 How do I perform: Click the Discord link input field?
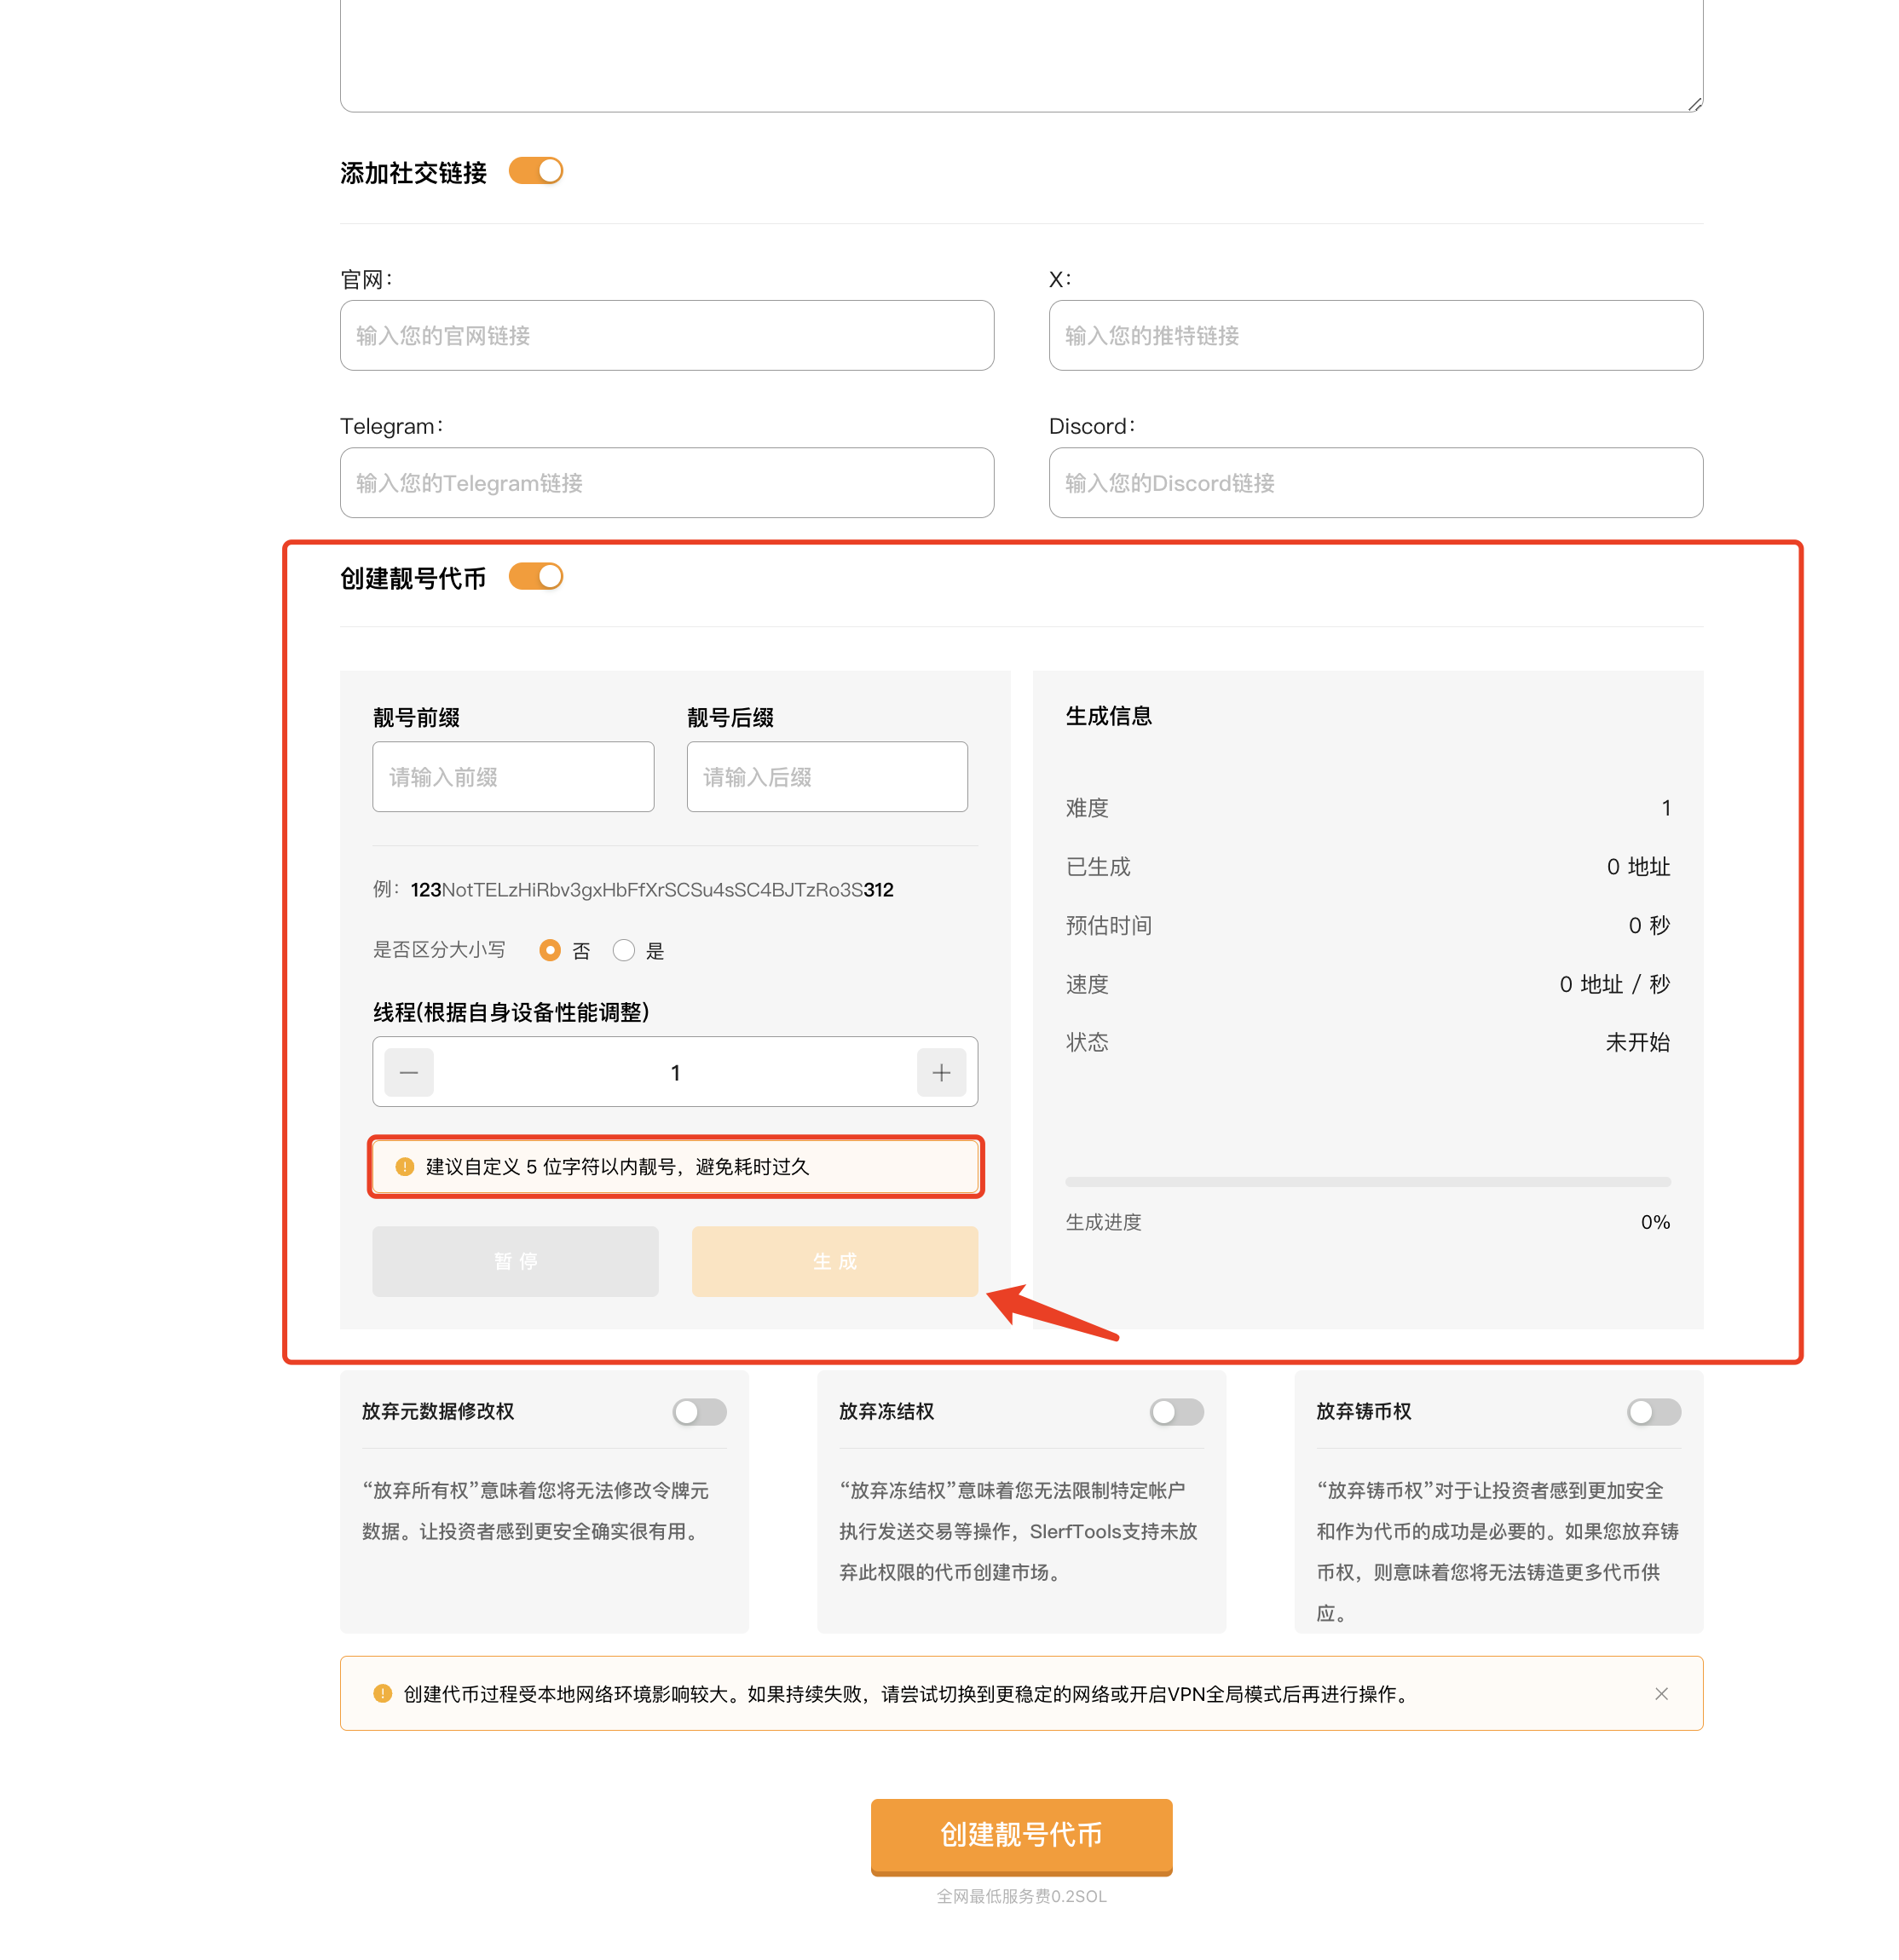coord(1375,482)
